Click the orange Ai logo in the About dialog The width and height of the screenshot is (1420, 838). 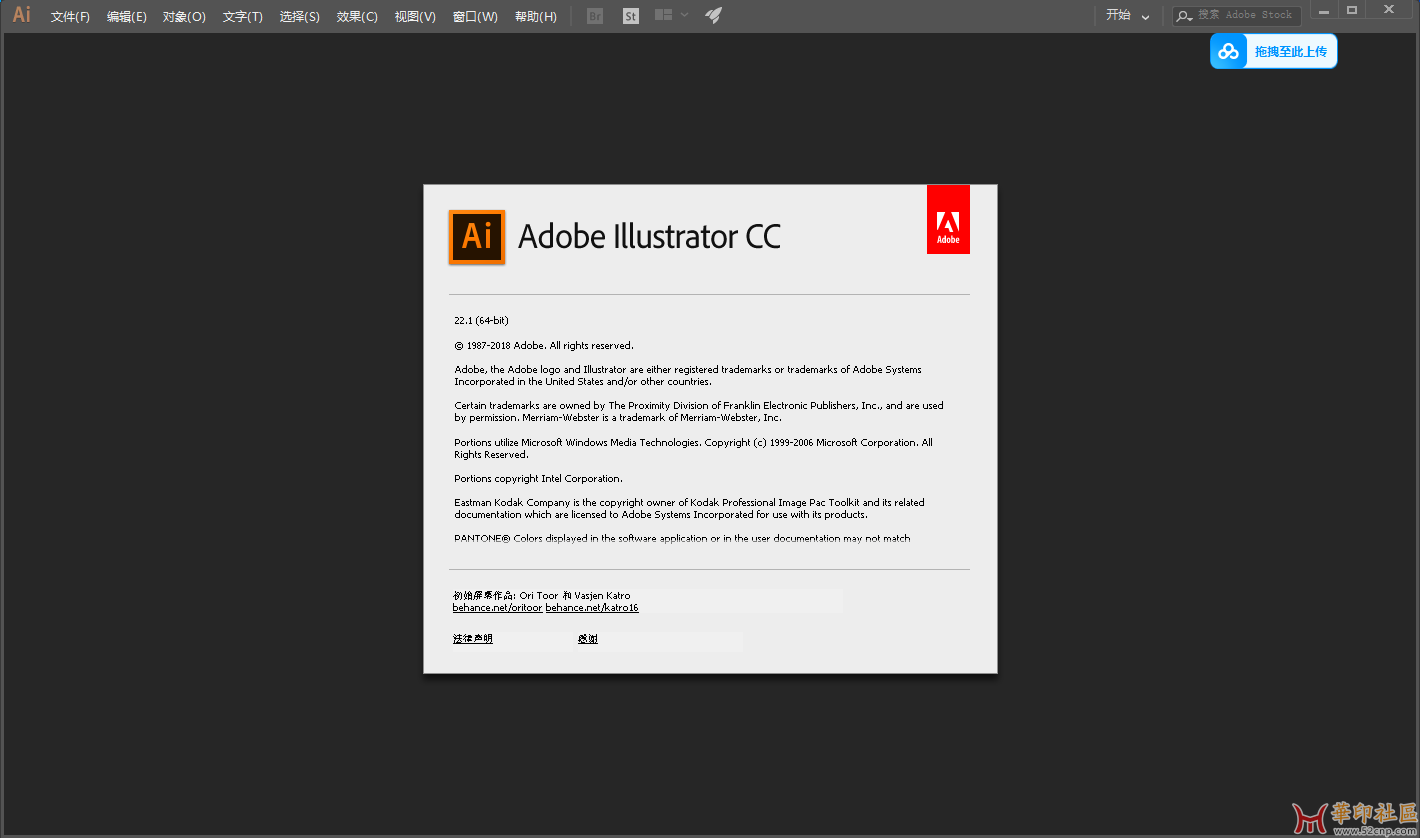click(477, 237)
